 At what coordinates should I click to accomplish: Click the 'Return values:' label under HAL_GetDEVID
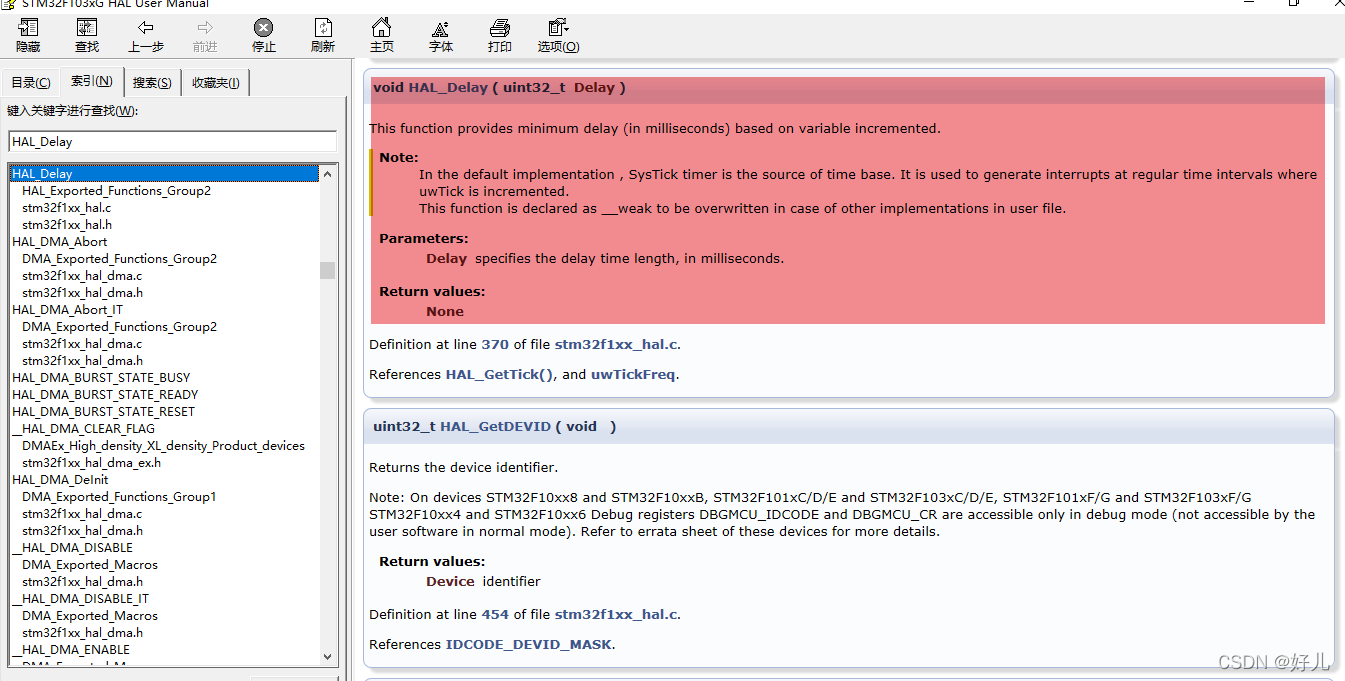click(432, 561)
